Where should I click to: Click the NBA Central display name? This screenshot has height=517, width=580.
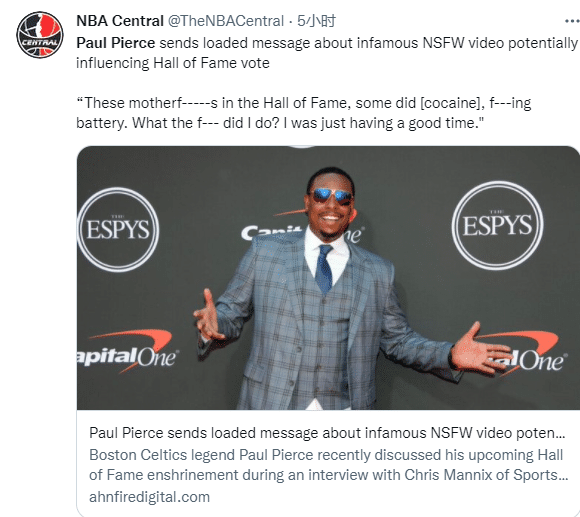120,21
